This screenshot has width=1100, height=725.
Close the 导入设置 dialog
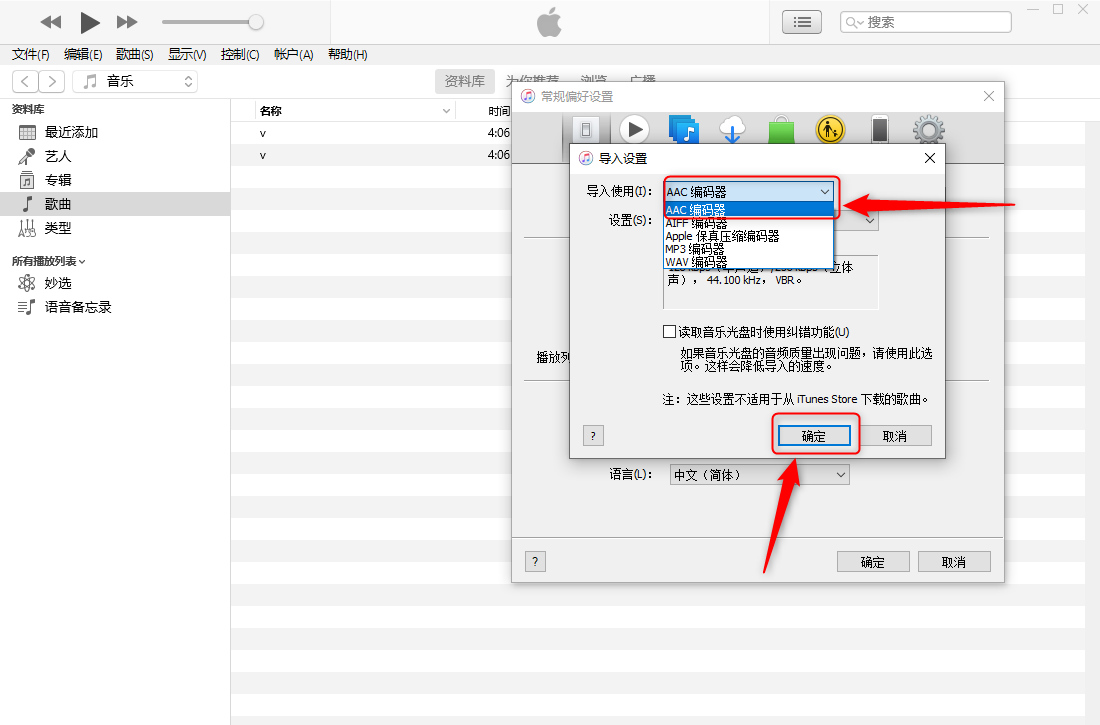pos(930,159)
